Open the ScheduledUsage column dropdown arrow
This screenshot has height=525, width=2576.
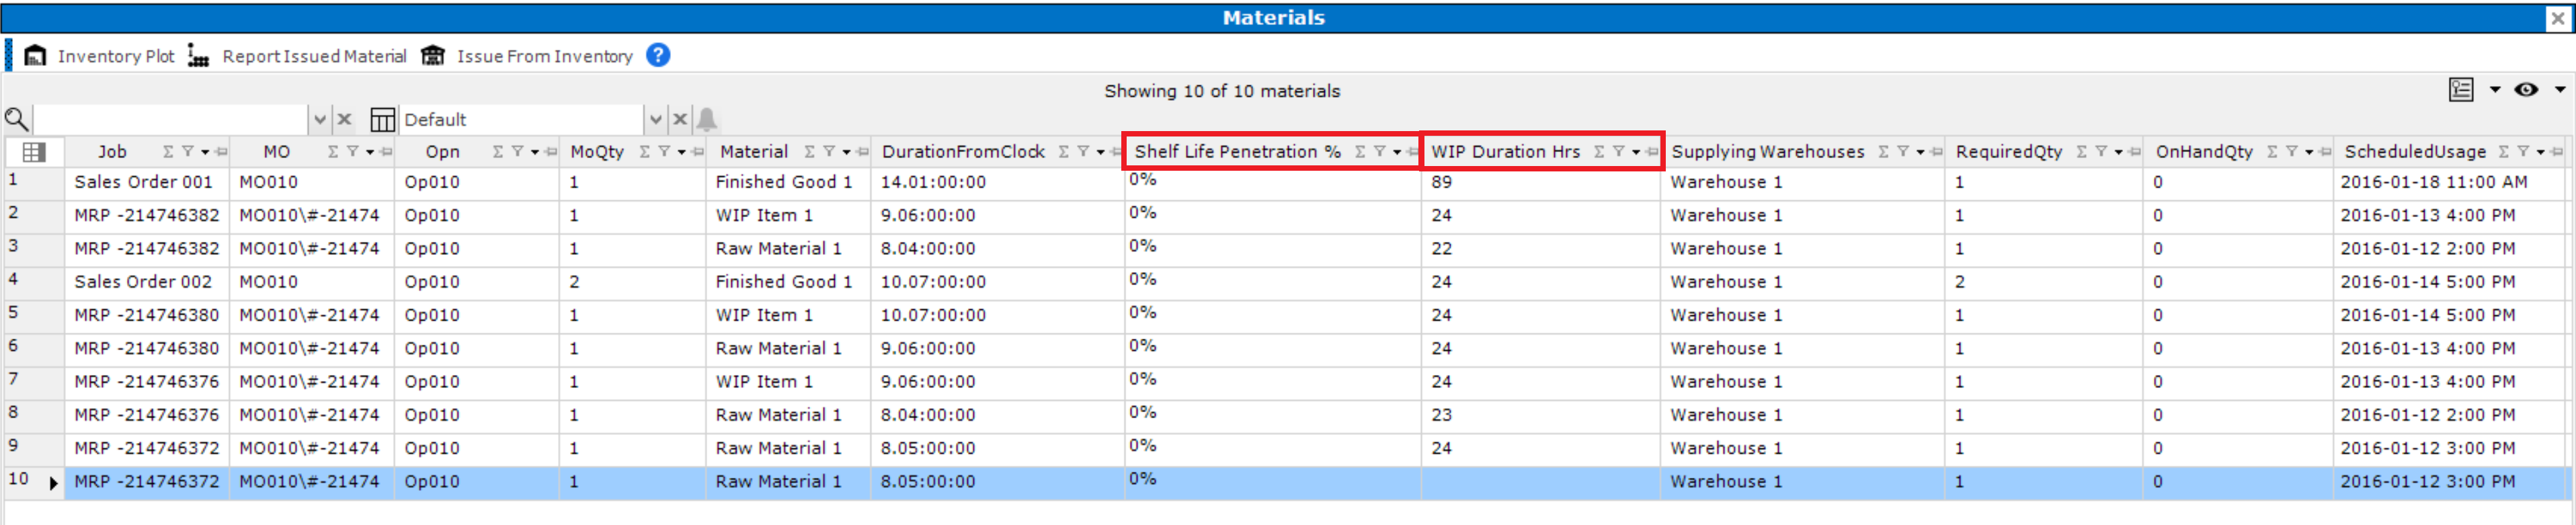click(2541, 152)
